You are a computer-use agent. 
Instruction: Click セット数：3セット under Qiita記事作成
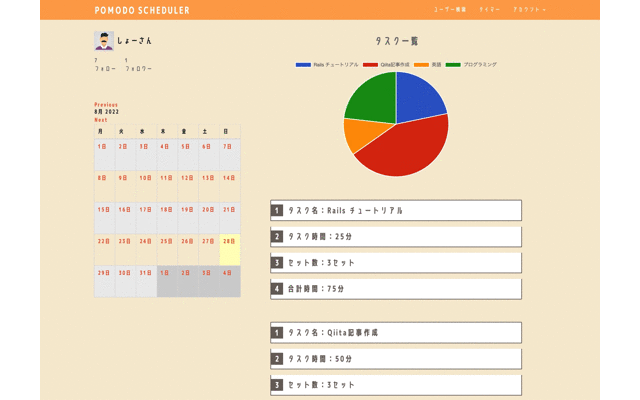(396, 385)
